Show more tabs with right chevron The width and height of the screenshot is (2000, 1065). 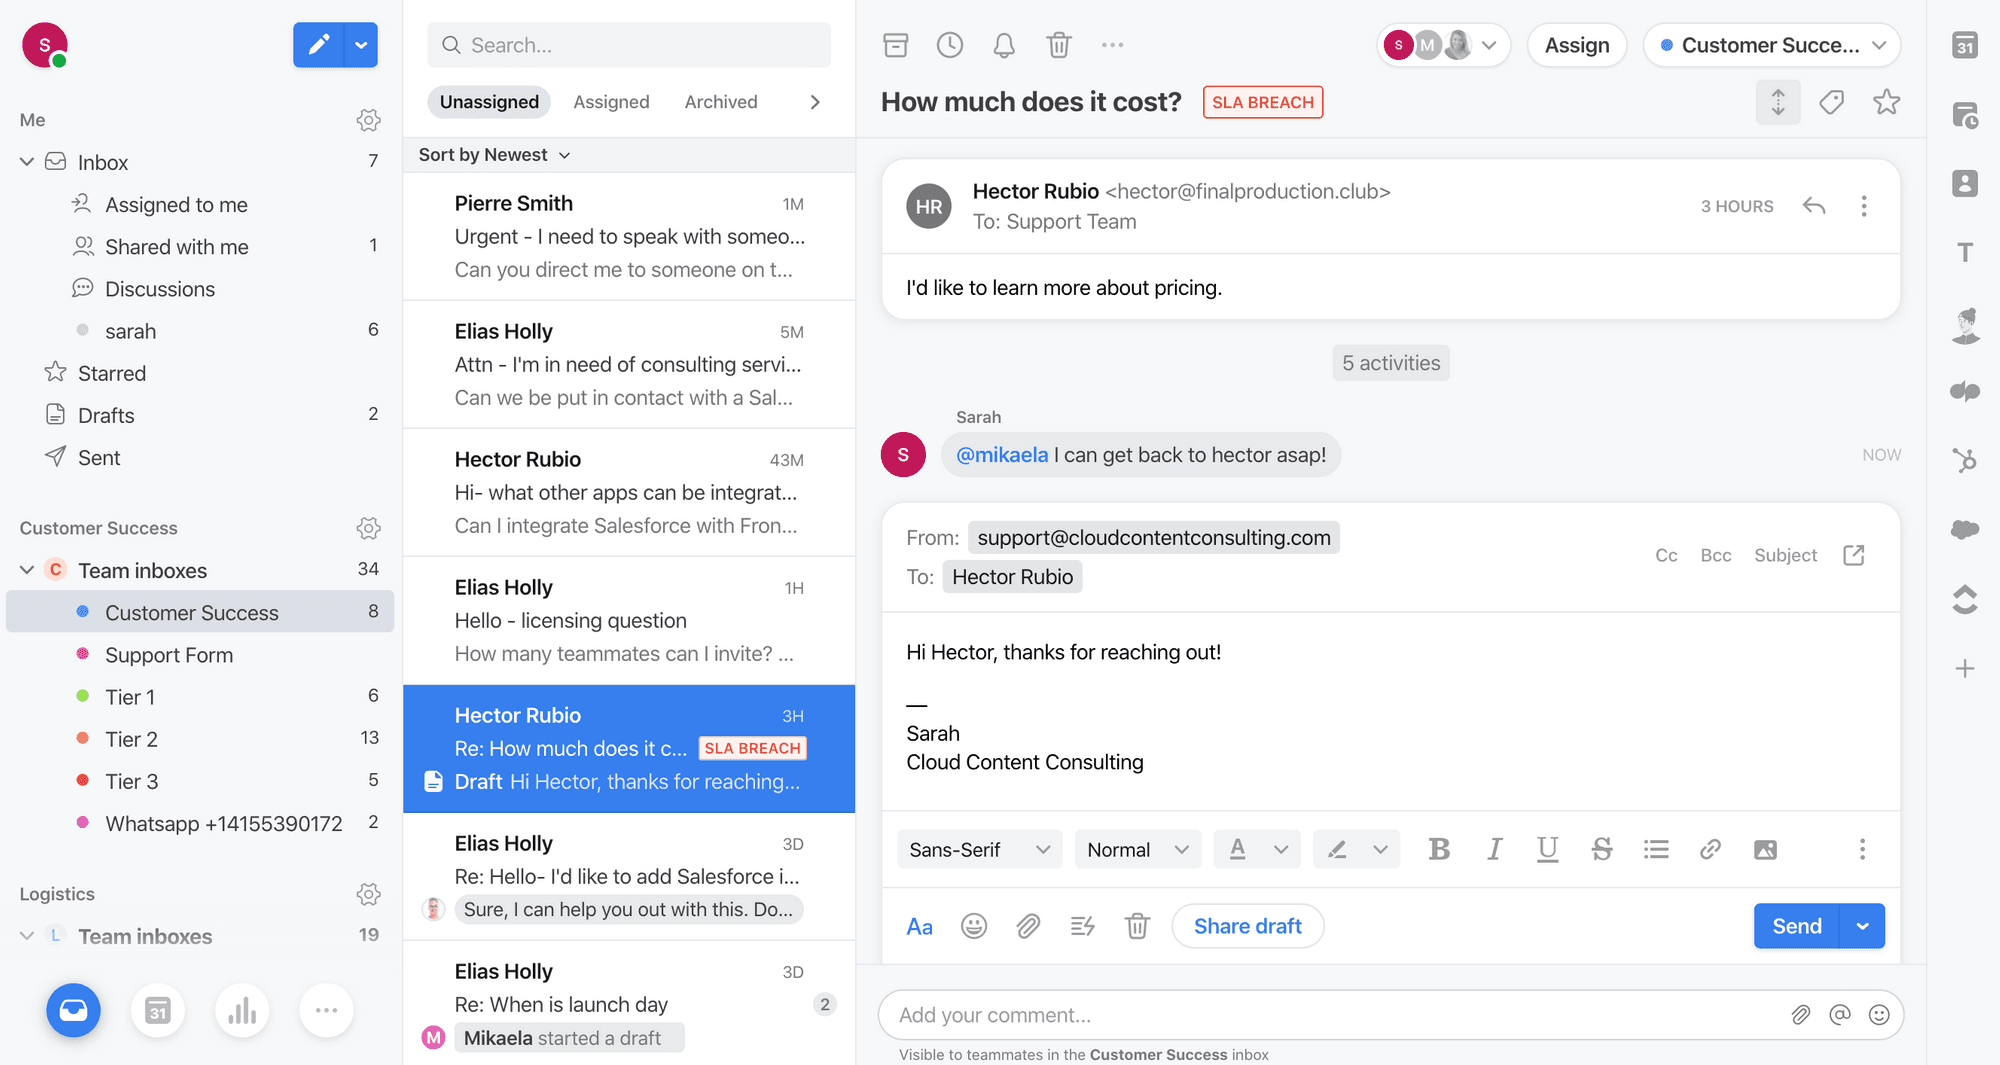pos(814,102)
